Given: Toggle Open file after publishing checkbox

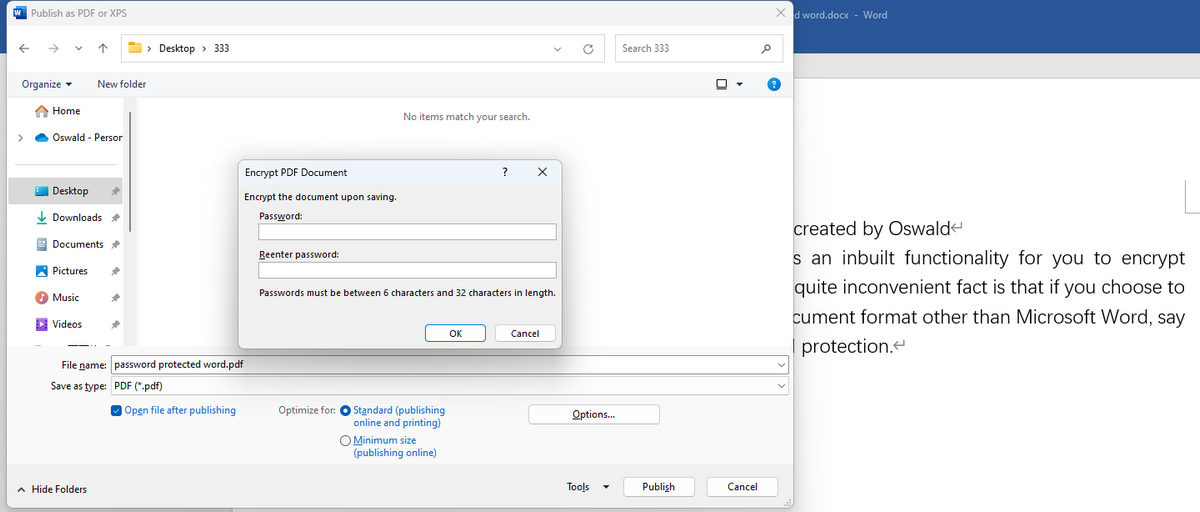Looking at the screenshot, I should (x=117, y=410).
